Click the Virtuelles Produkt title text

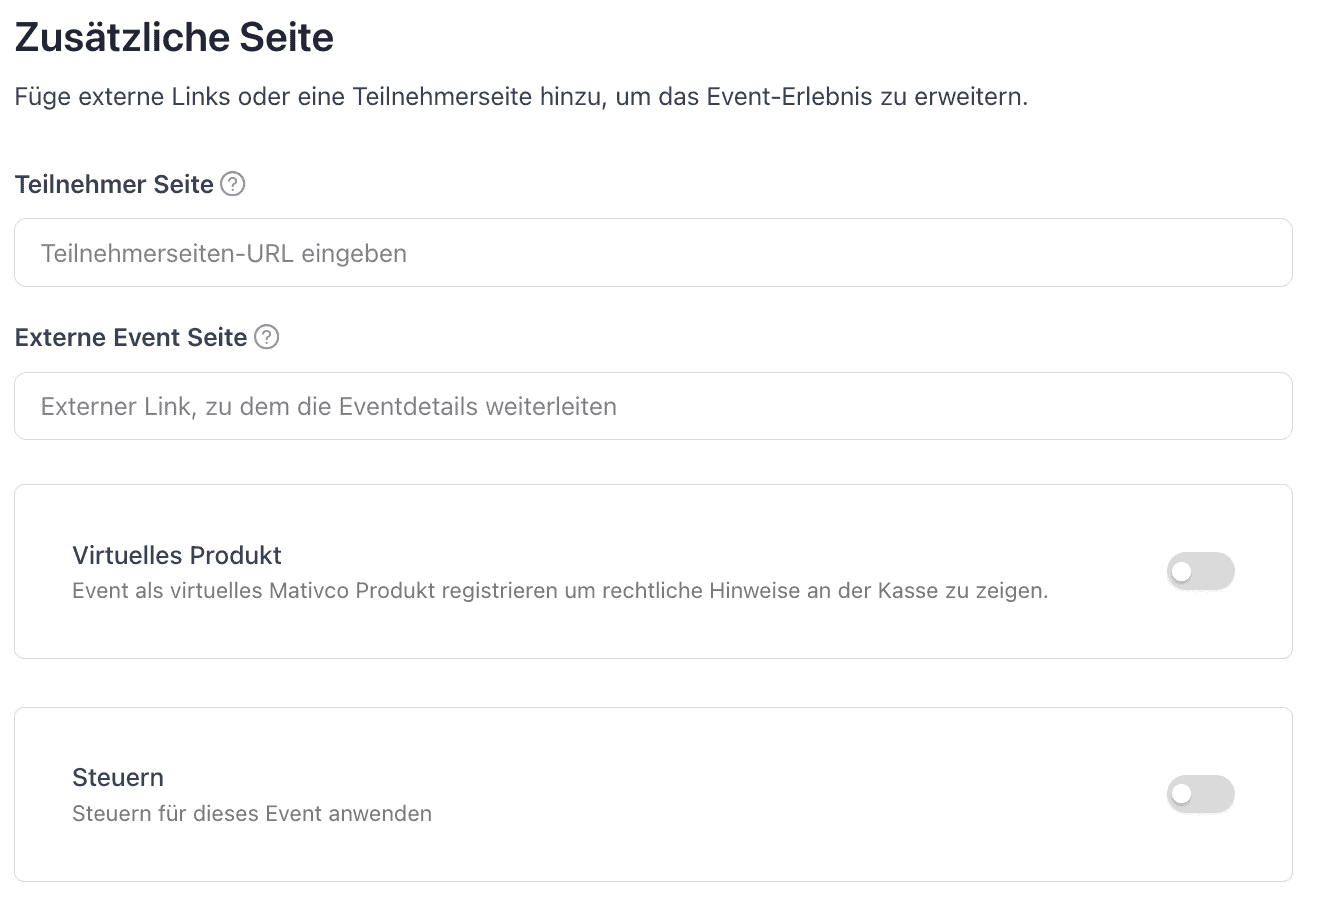pos(177,555)
